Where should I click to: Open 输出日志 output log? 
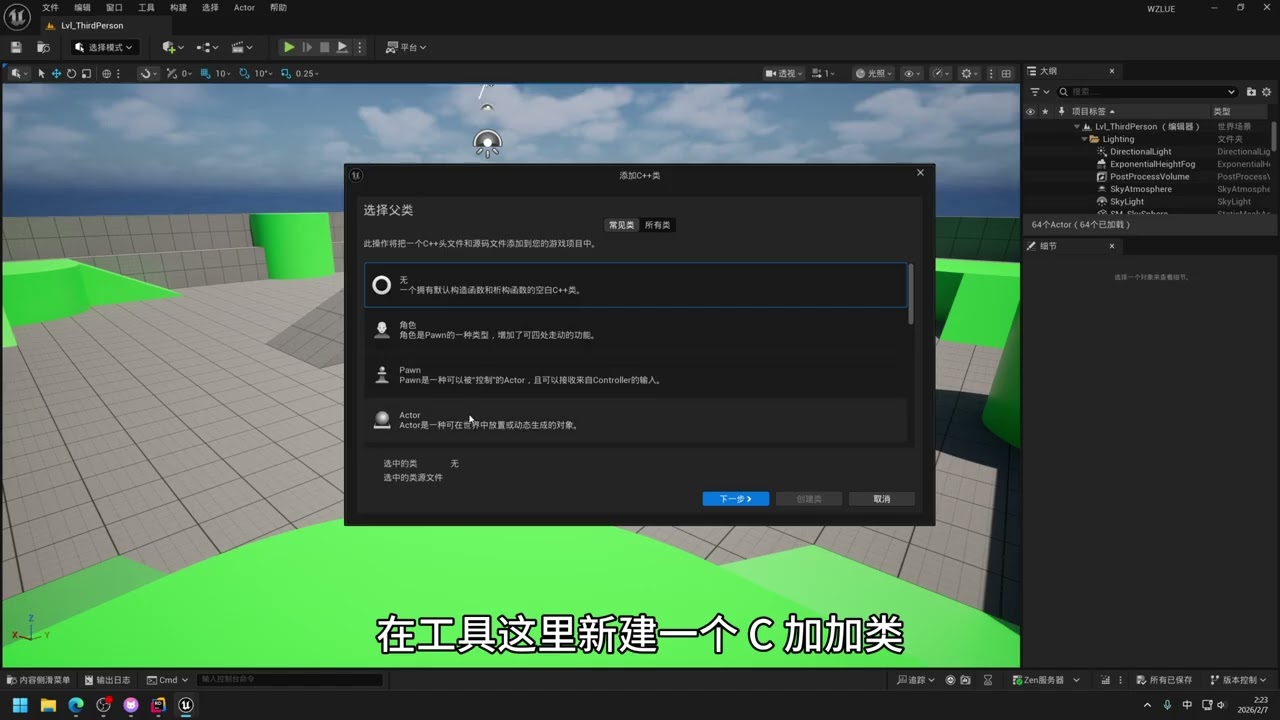[x=108, y=680]
